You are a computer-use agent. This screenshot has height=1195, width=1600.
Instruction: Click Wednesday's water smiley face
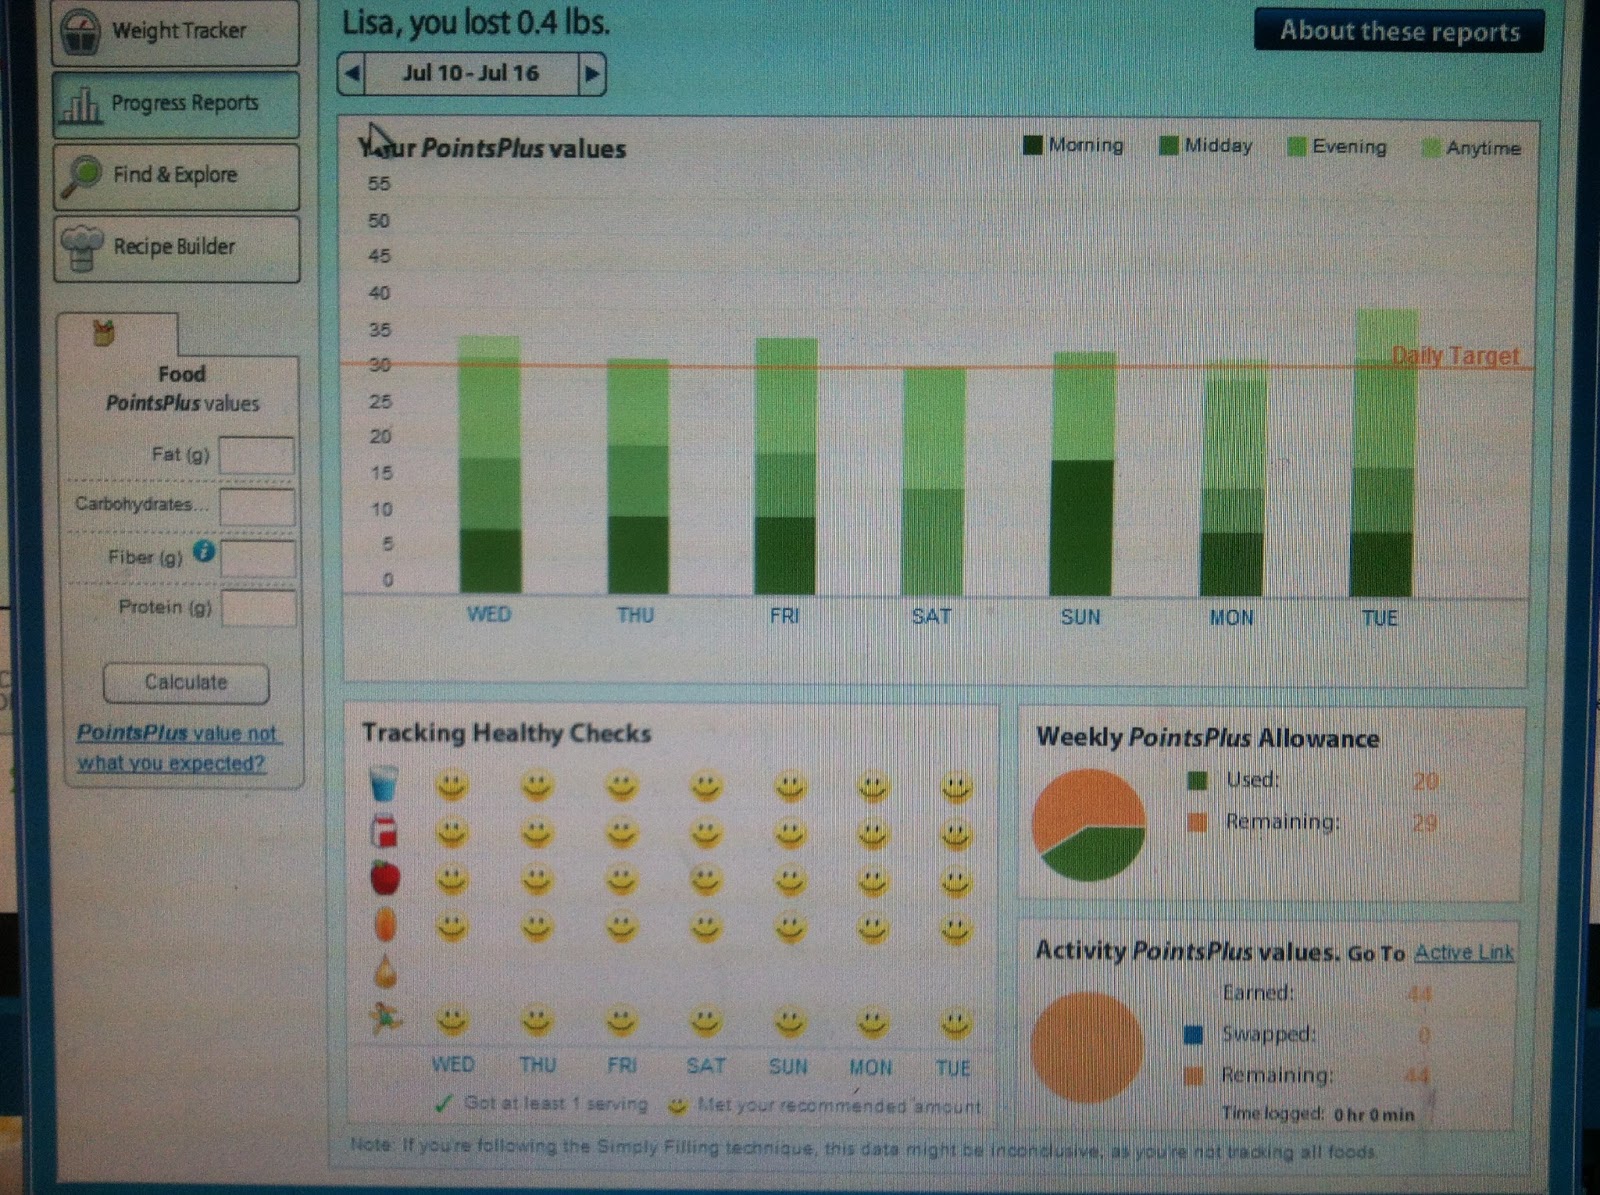452,786
